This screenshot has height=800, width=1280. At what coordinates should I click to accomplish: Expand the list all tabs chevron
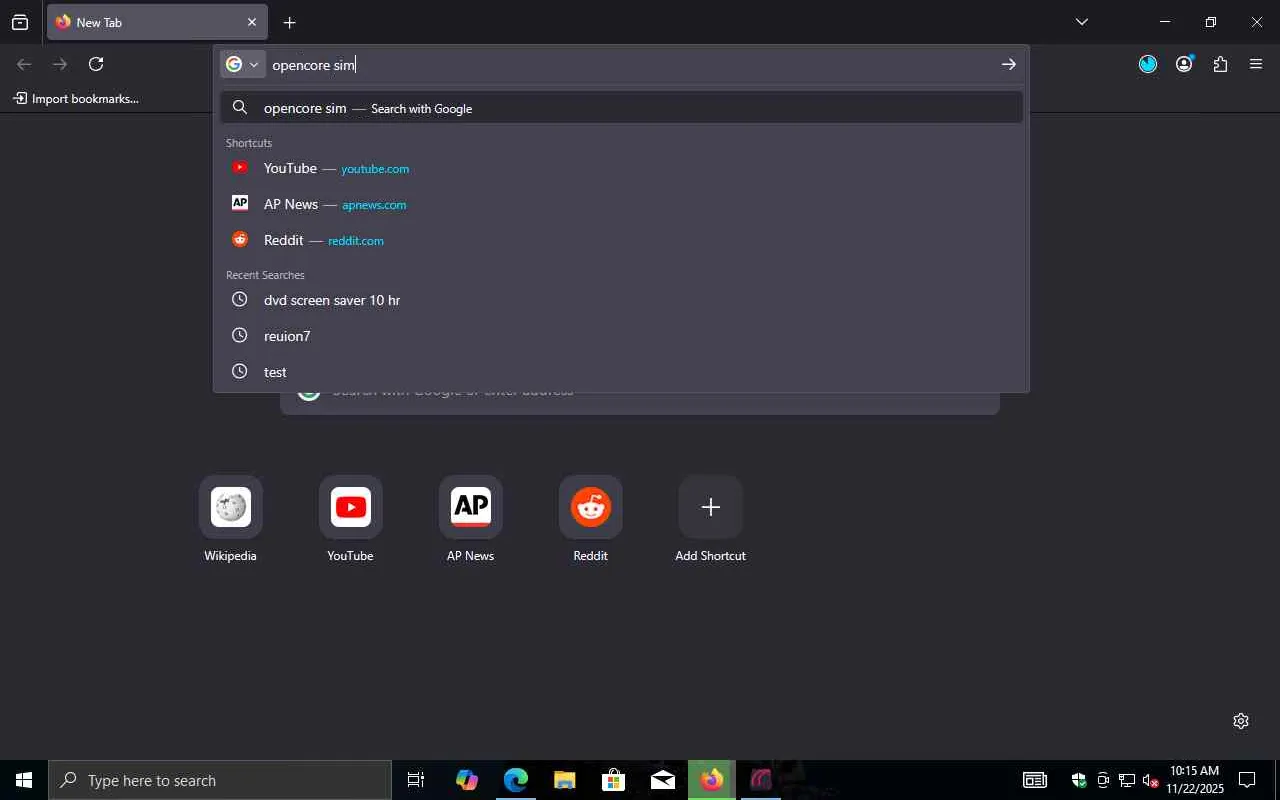point(1081,22)
